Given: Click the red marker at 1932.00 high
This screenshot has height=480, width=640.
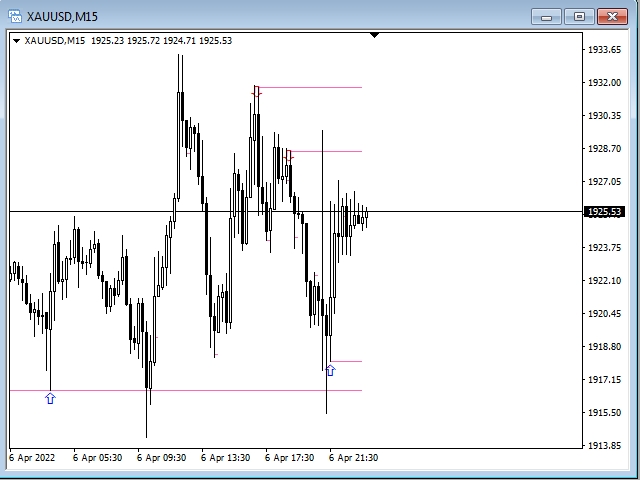Looking at the screenshot, I should tap(256, 91).
